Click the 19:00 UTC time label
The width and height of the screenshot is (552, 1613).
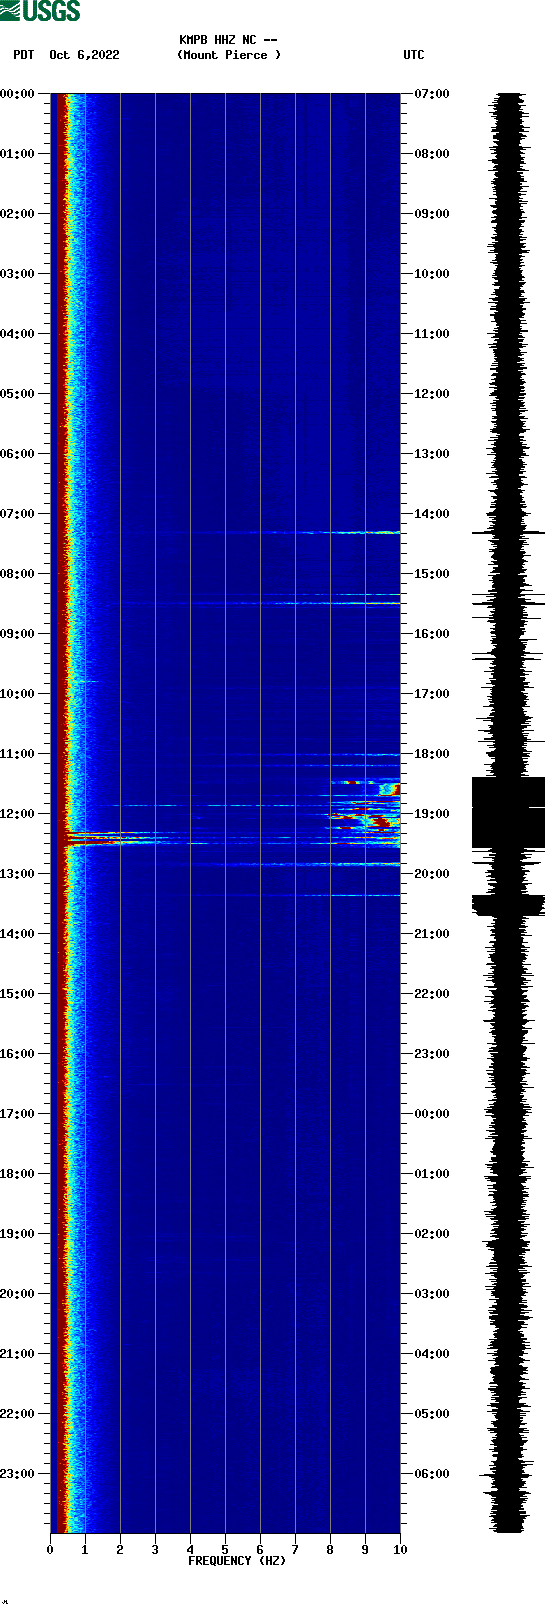click(x=432, y=814)
